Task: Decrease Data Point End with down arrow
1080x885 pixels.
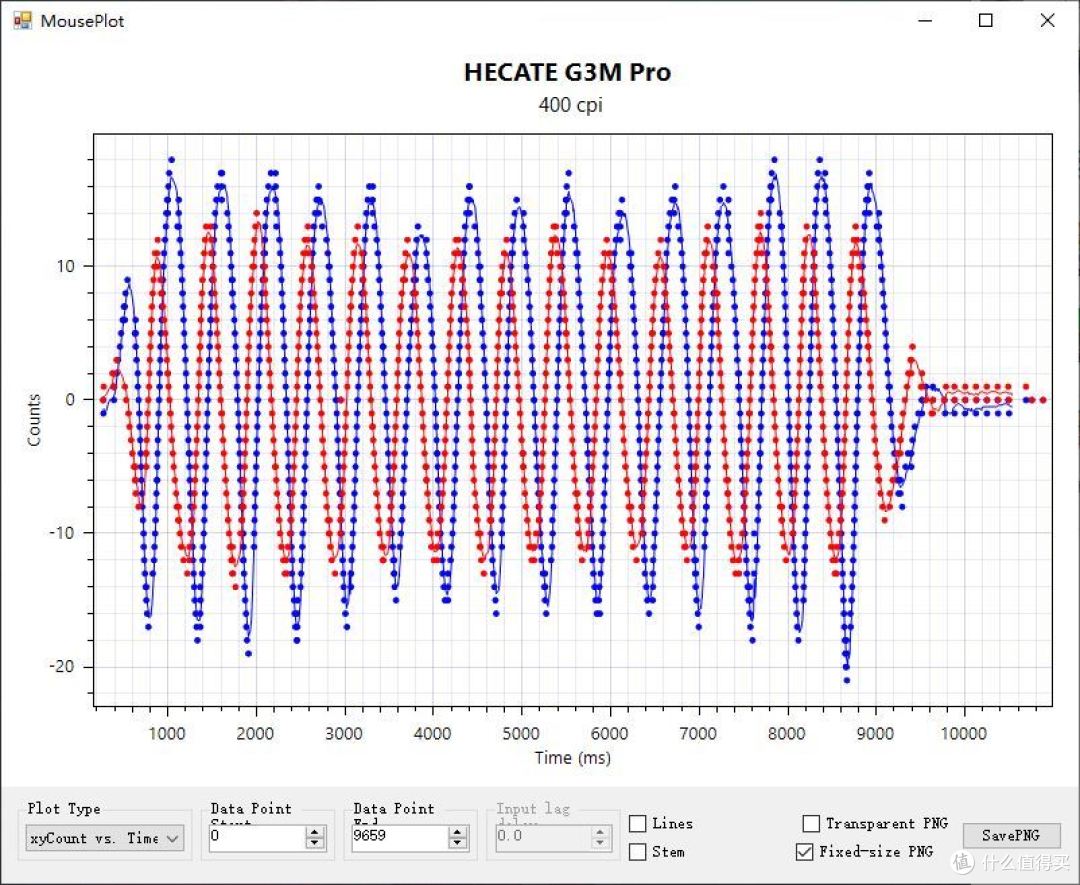Action: click(457, 843)
